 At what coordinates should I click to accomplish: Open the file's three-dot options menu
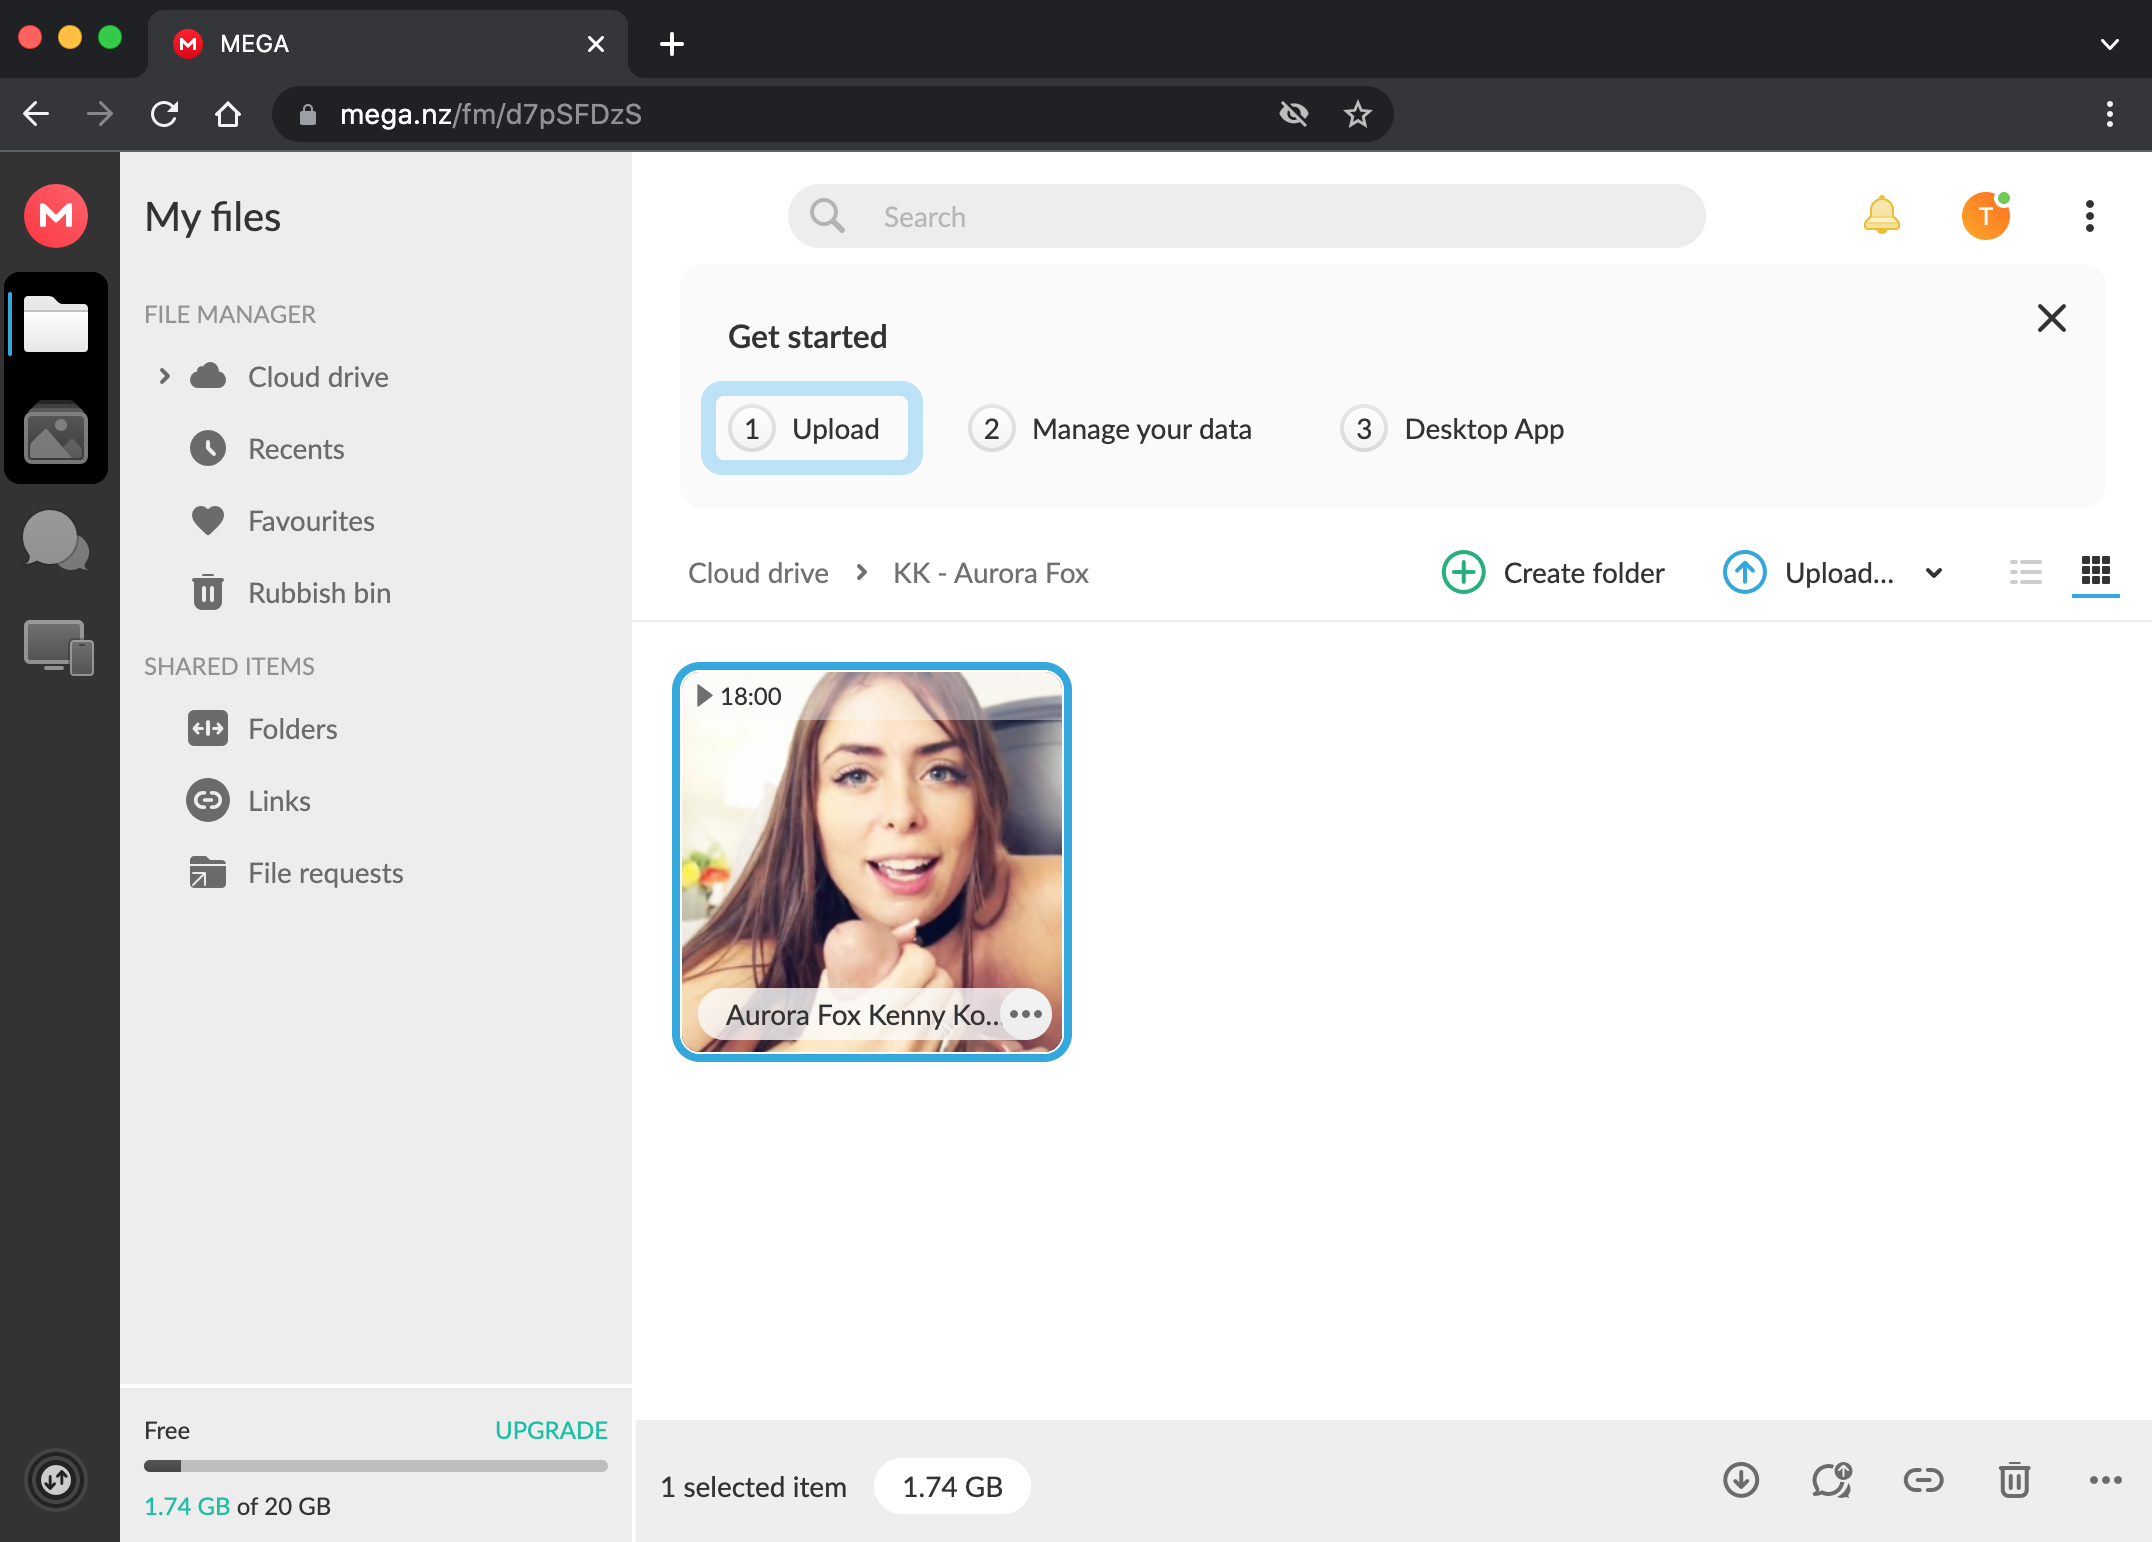(1025, 1014)
